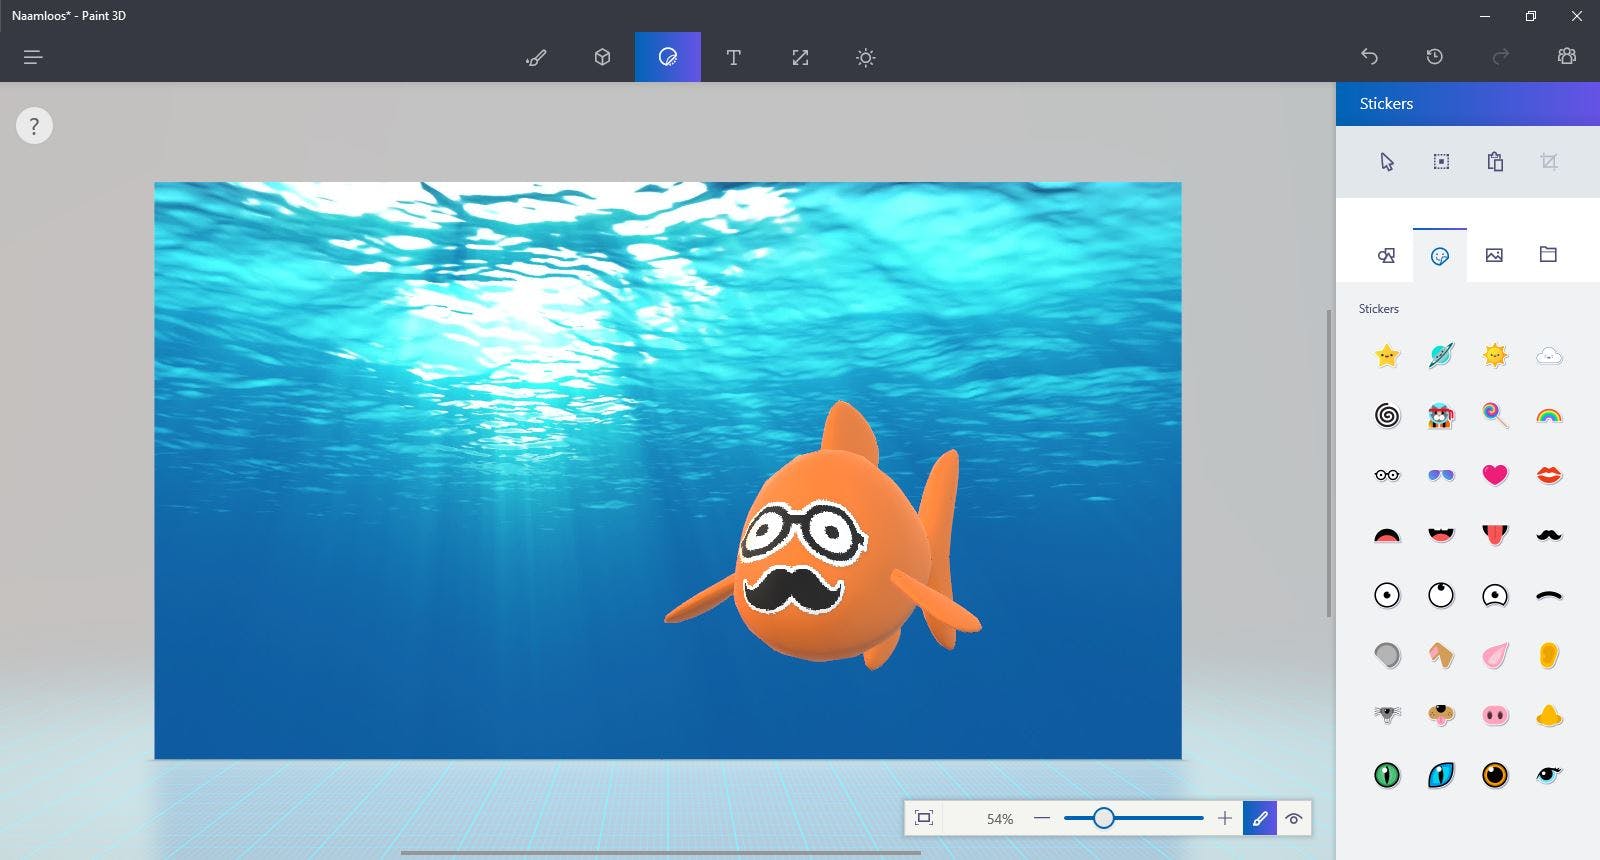Switch to the custom stickers folder tab
Screen dimensions: 1600x860
pos(1548,255)
